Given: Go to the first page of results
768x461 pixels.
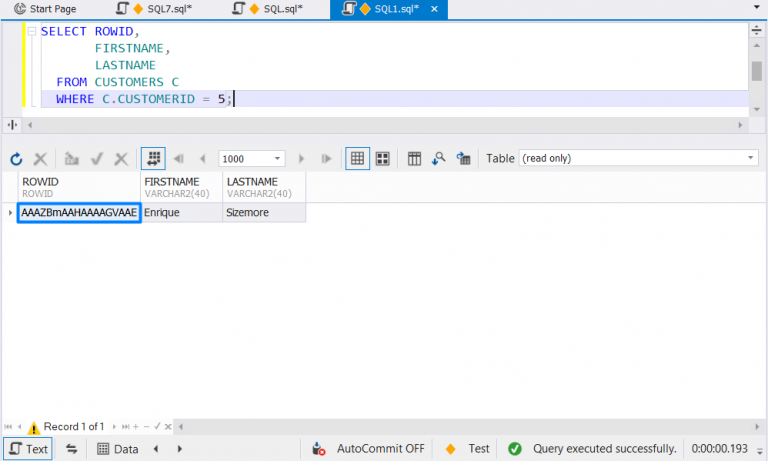Looking at the screenshot, I should coord(179,159).
